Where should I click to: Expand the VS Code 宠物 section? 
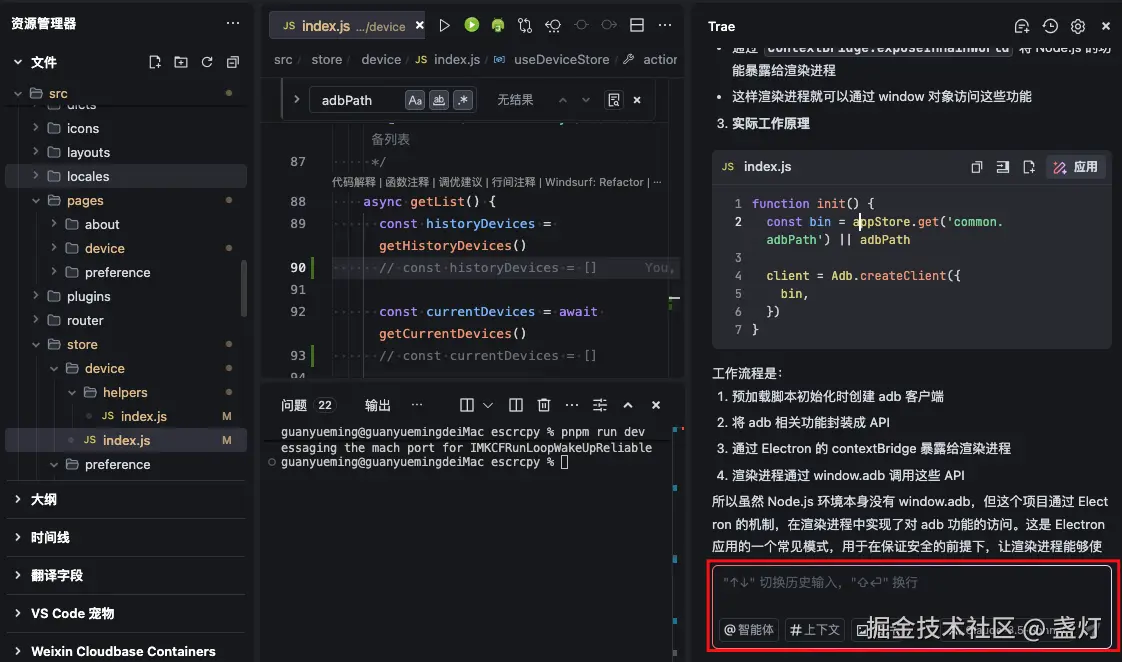pyautogui.click(x=18, y=613)
